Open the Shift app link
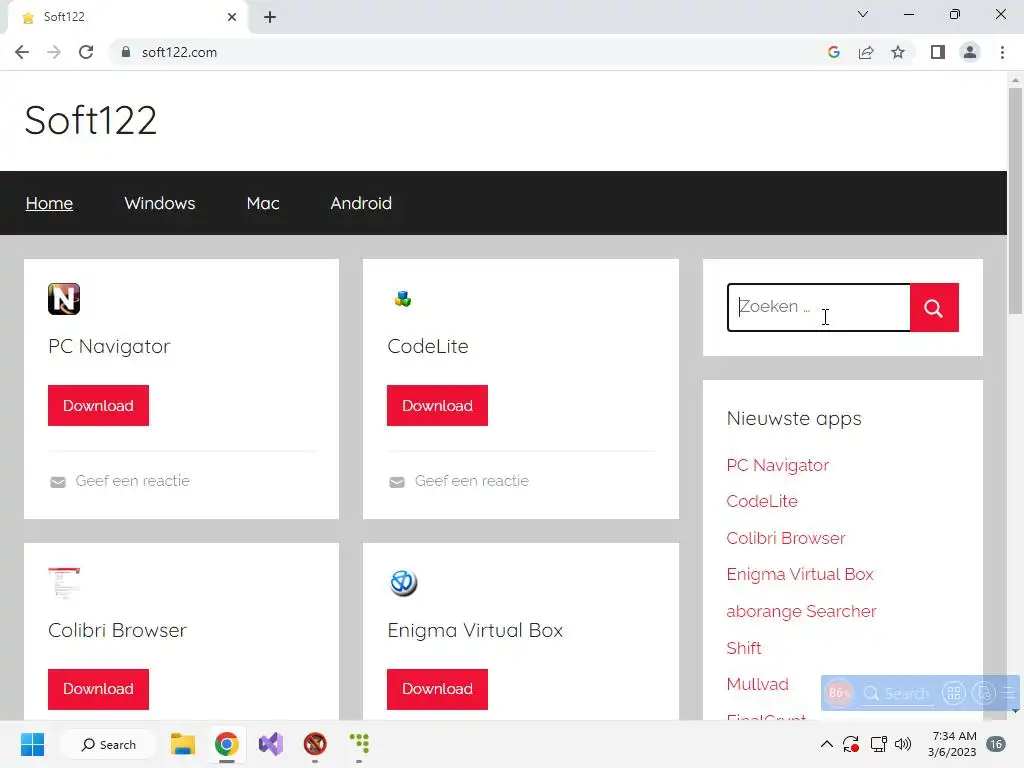The width and height of the screenshot is (1024, 768). tap(744, 648)
